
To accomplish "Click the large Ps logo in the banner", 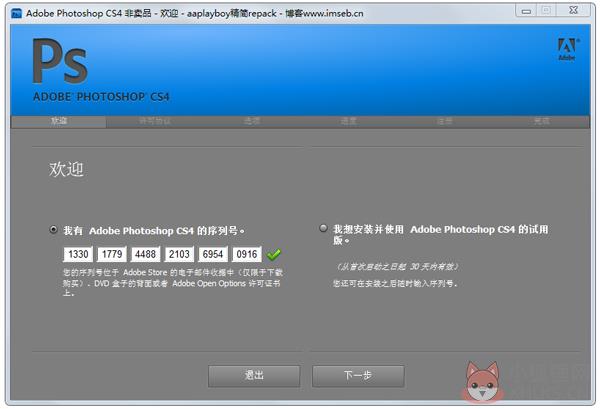I will click(60, 61).
